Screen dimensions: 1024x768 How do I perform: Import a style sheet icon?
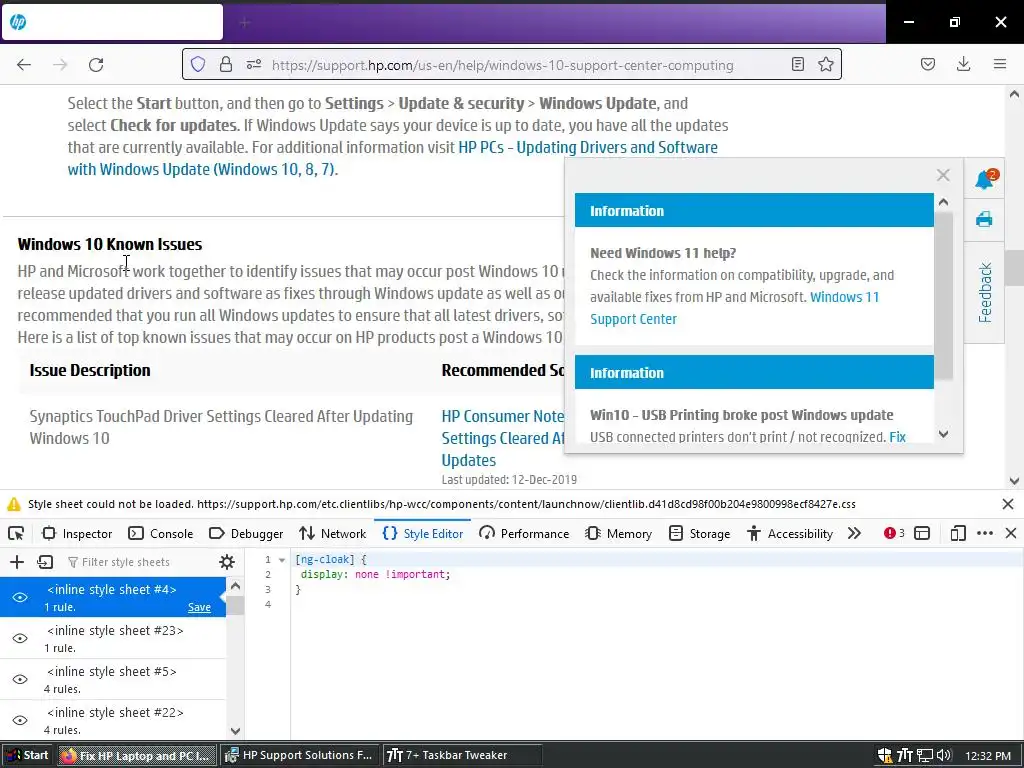click(45, 562)
